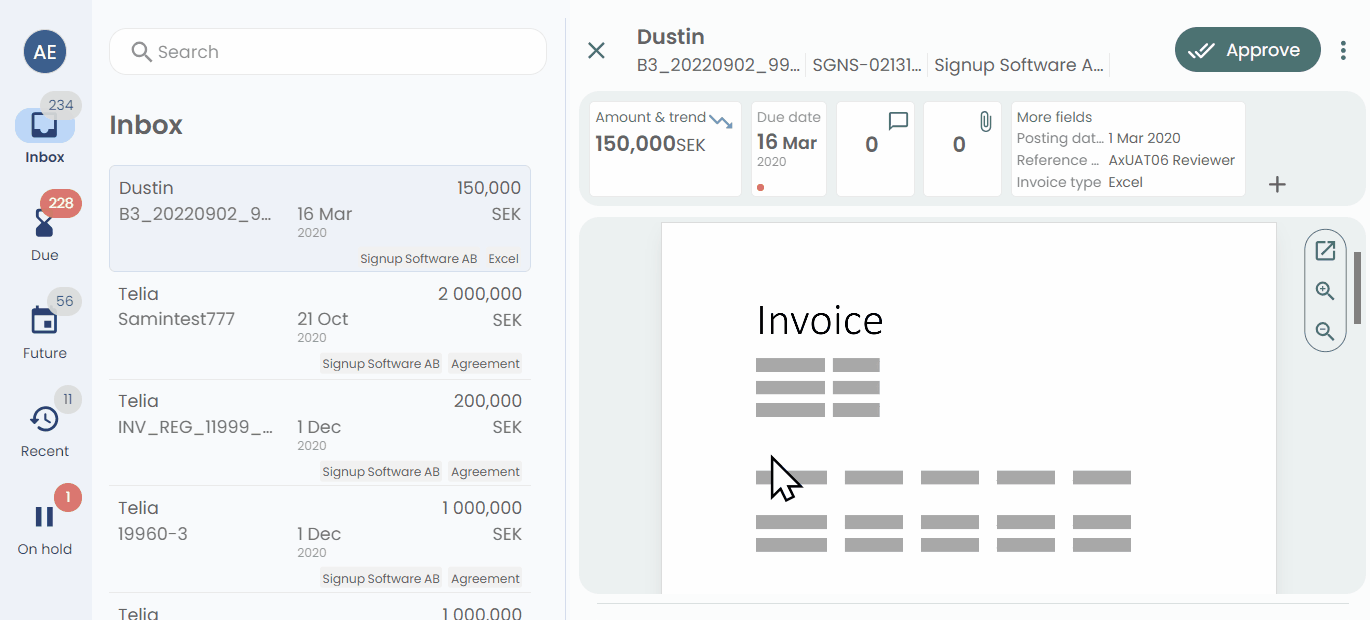Open the AE user avatar
Image resolution: width=1370 pixels, height=620 pixels.
(45, 52)
